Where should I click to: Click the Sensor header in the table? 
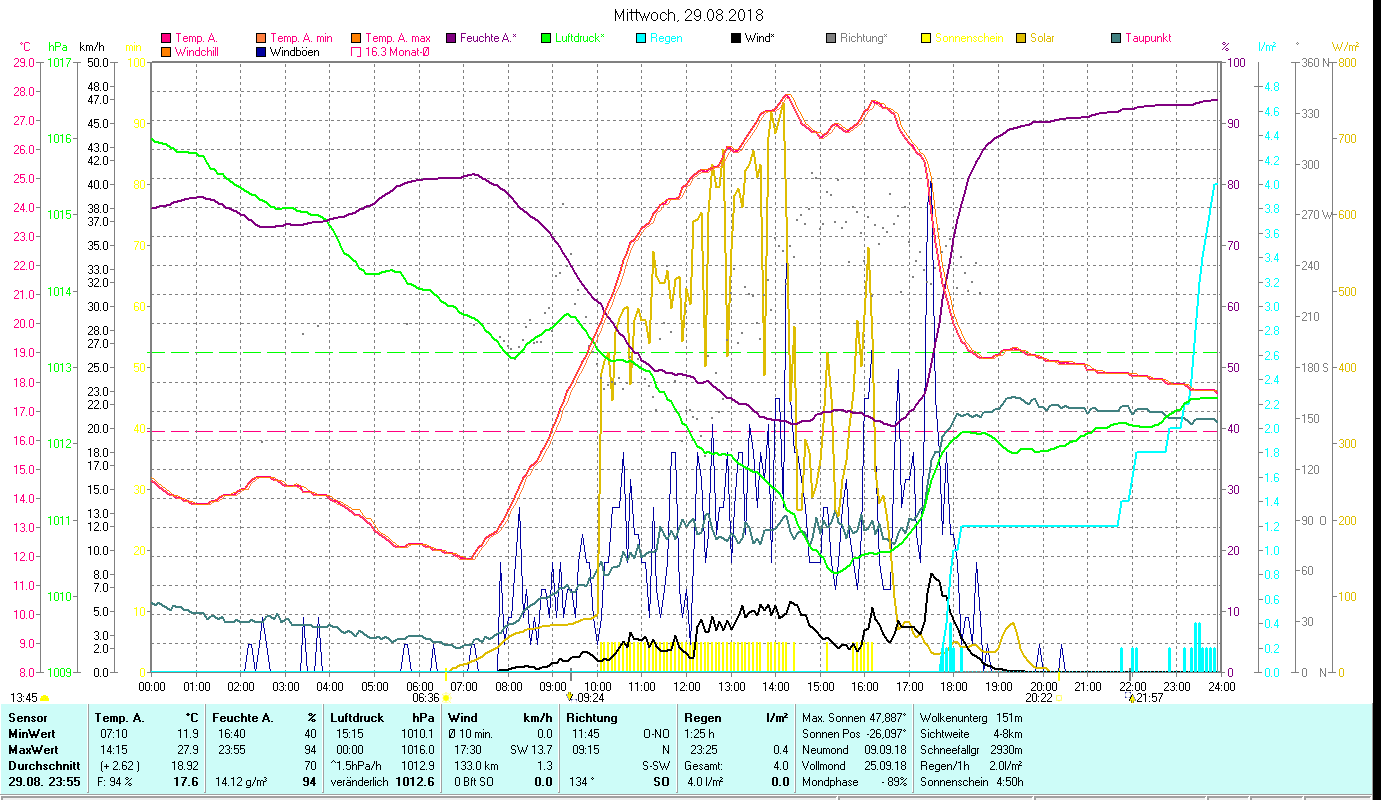(27, 718)
